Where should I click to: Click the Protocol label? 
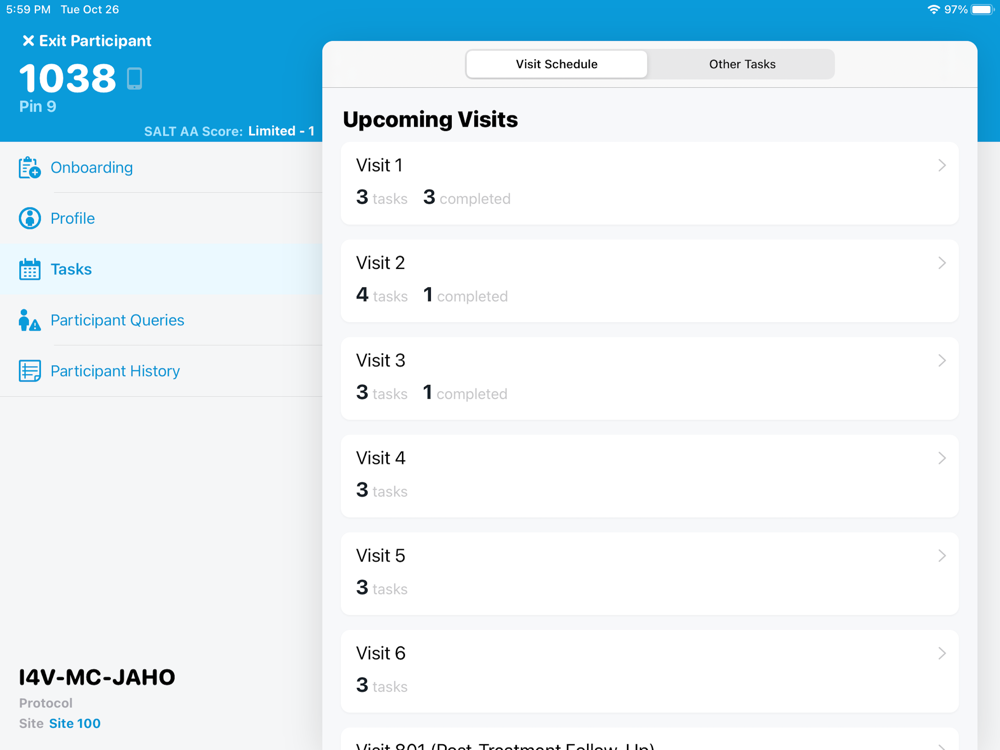(x=46, y=703)
